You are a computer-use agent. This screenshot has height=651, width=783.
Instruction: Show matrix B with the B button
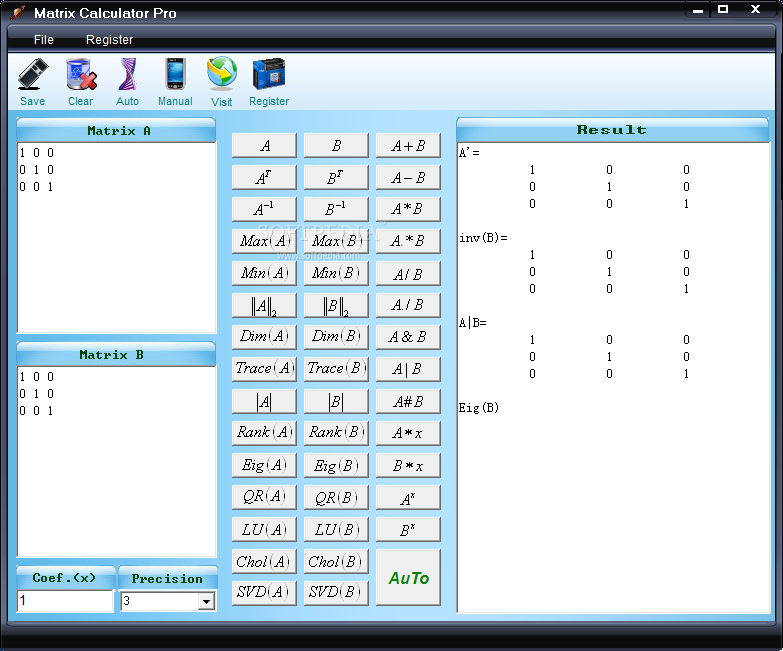point(336,145)
